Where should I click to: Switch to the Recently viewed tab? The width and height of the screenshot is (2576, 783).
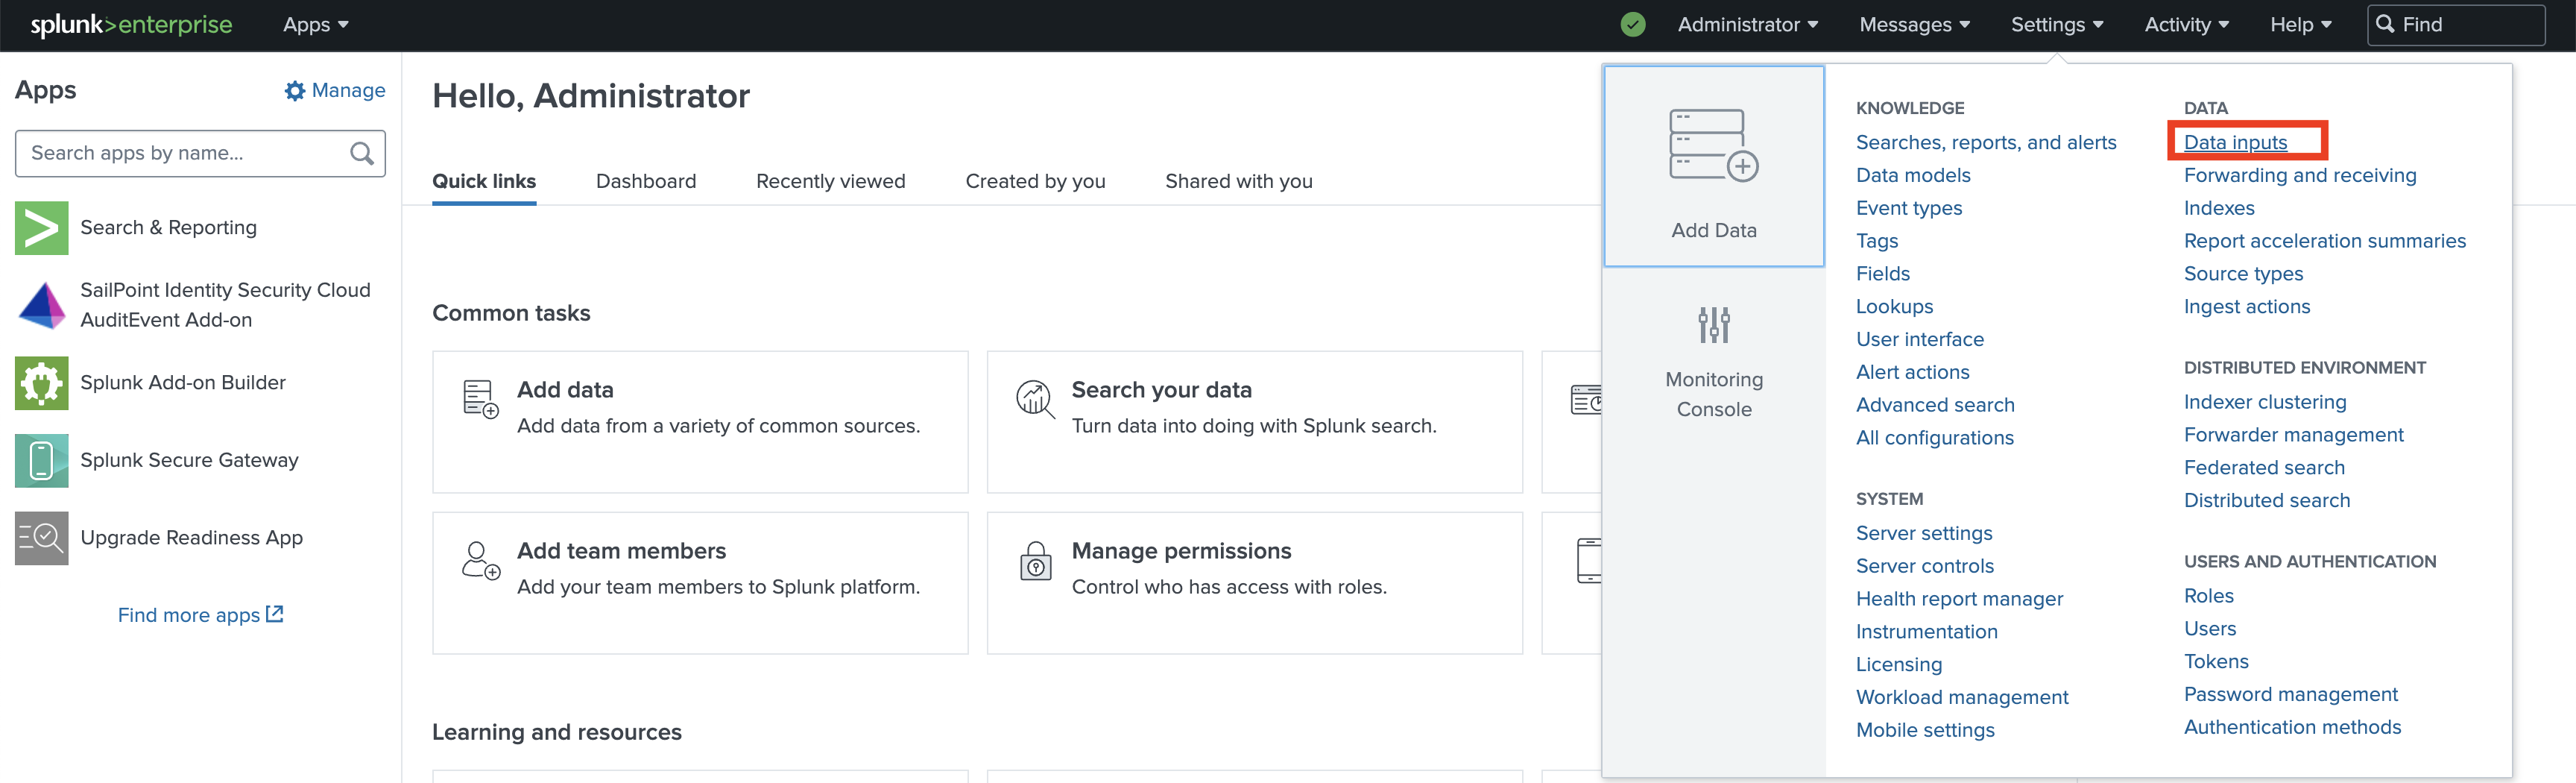830,181
